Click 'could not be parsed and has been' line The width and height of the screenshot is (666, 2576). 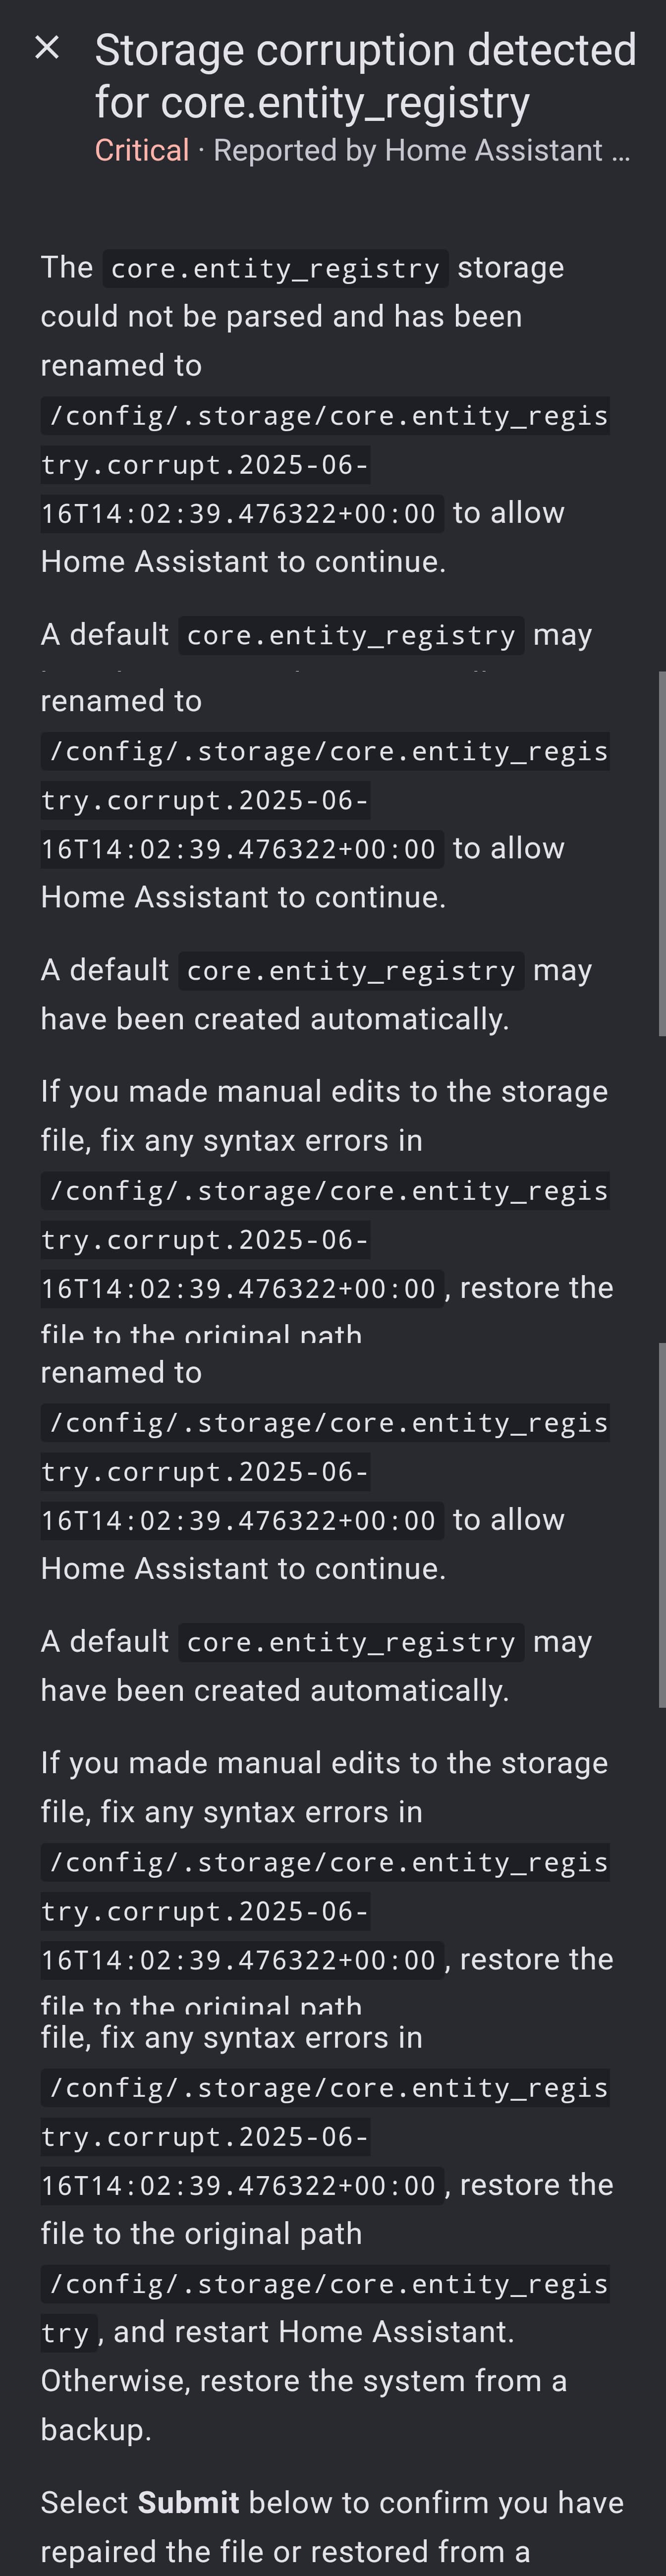click(x=281, y=316)
